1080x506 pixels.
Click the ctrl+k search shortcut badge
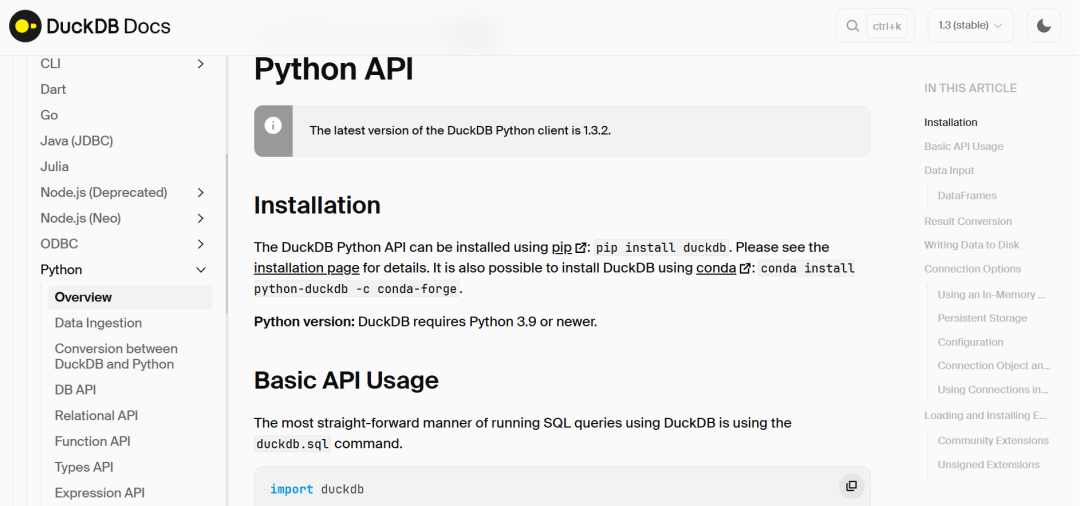(887, 26)
